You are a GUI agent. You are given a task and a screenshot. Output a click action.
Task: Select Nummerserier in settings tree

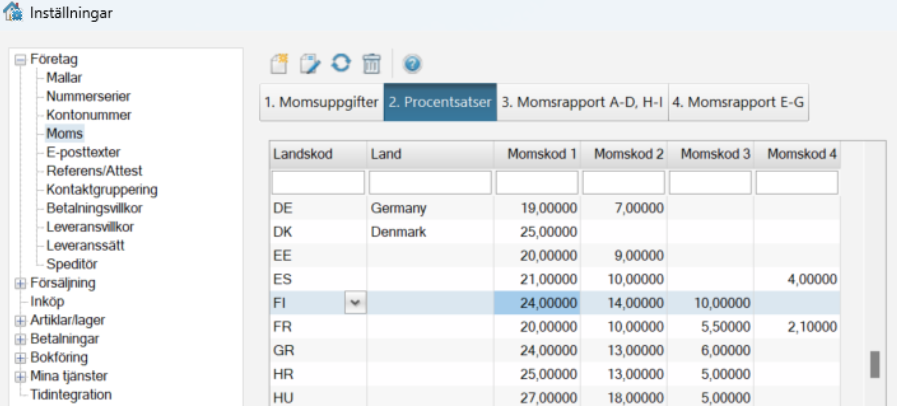[89, 96]
